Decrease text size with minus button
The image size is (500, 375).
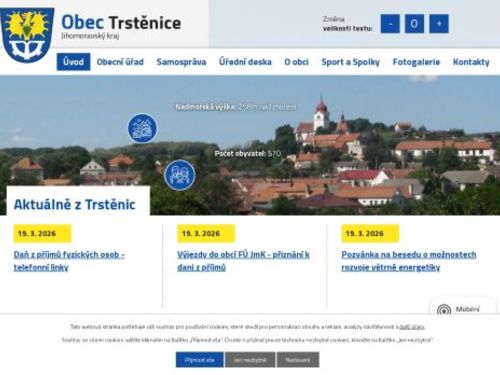[390, 24]
